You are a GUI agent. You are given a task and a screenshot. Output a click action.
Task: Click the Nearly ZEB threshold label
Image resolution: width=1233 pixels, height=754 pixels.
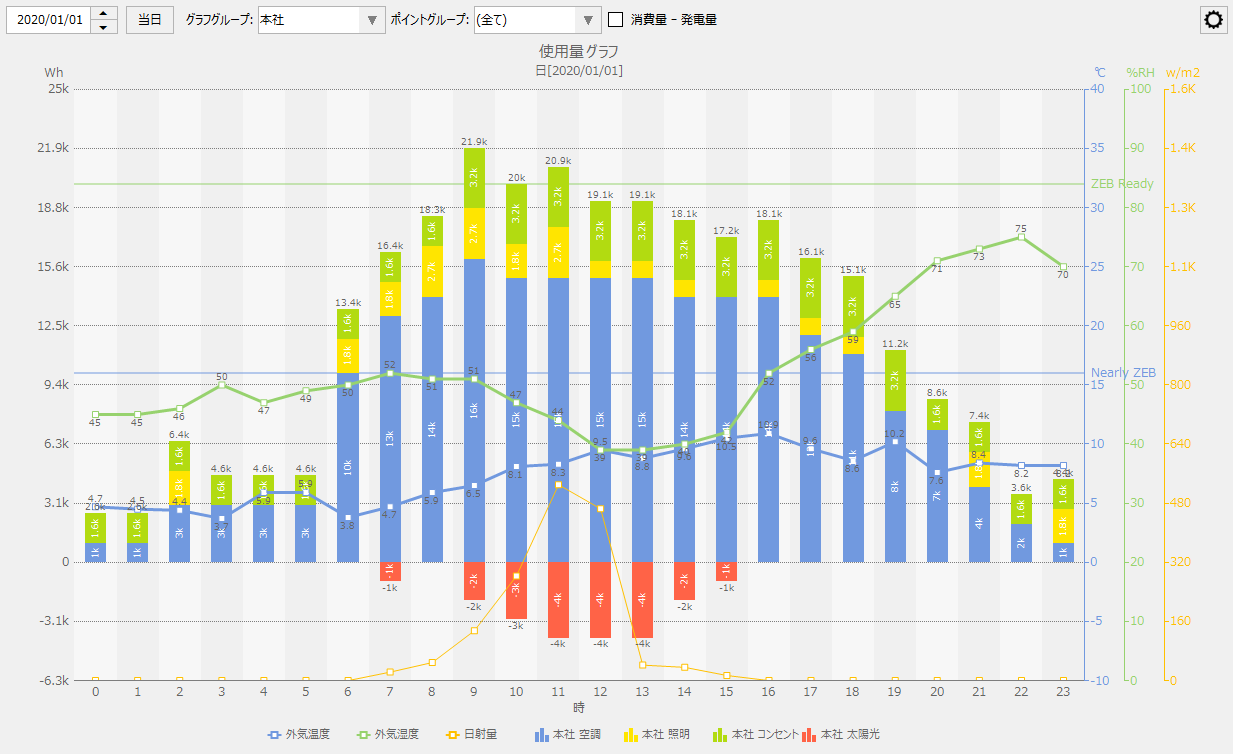(x=1123, y=373)
